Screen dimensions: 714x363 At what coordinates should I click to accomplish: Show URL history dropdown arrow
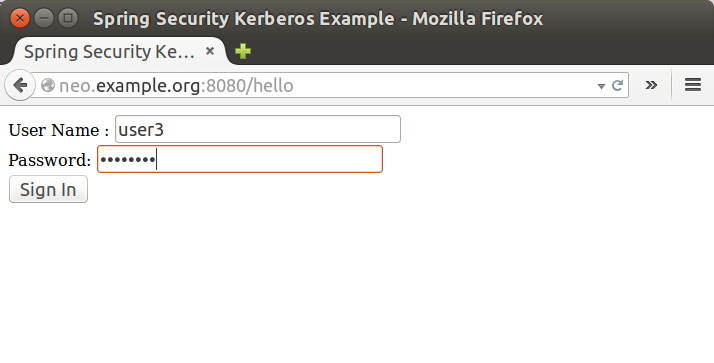601,86
